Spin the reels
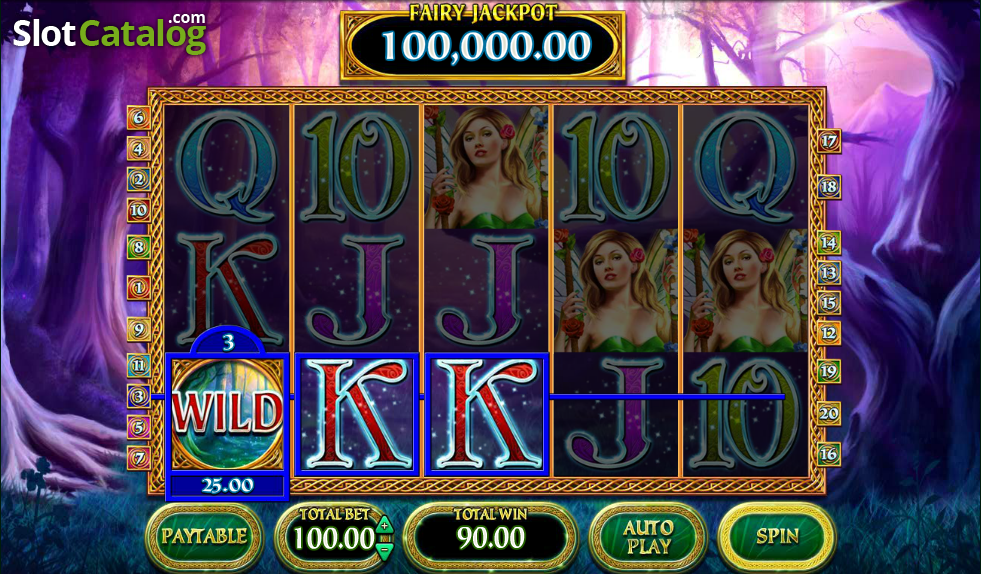 [777, 536]
